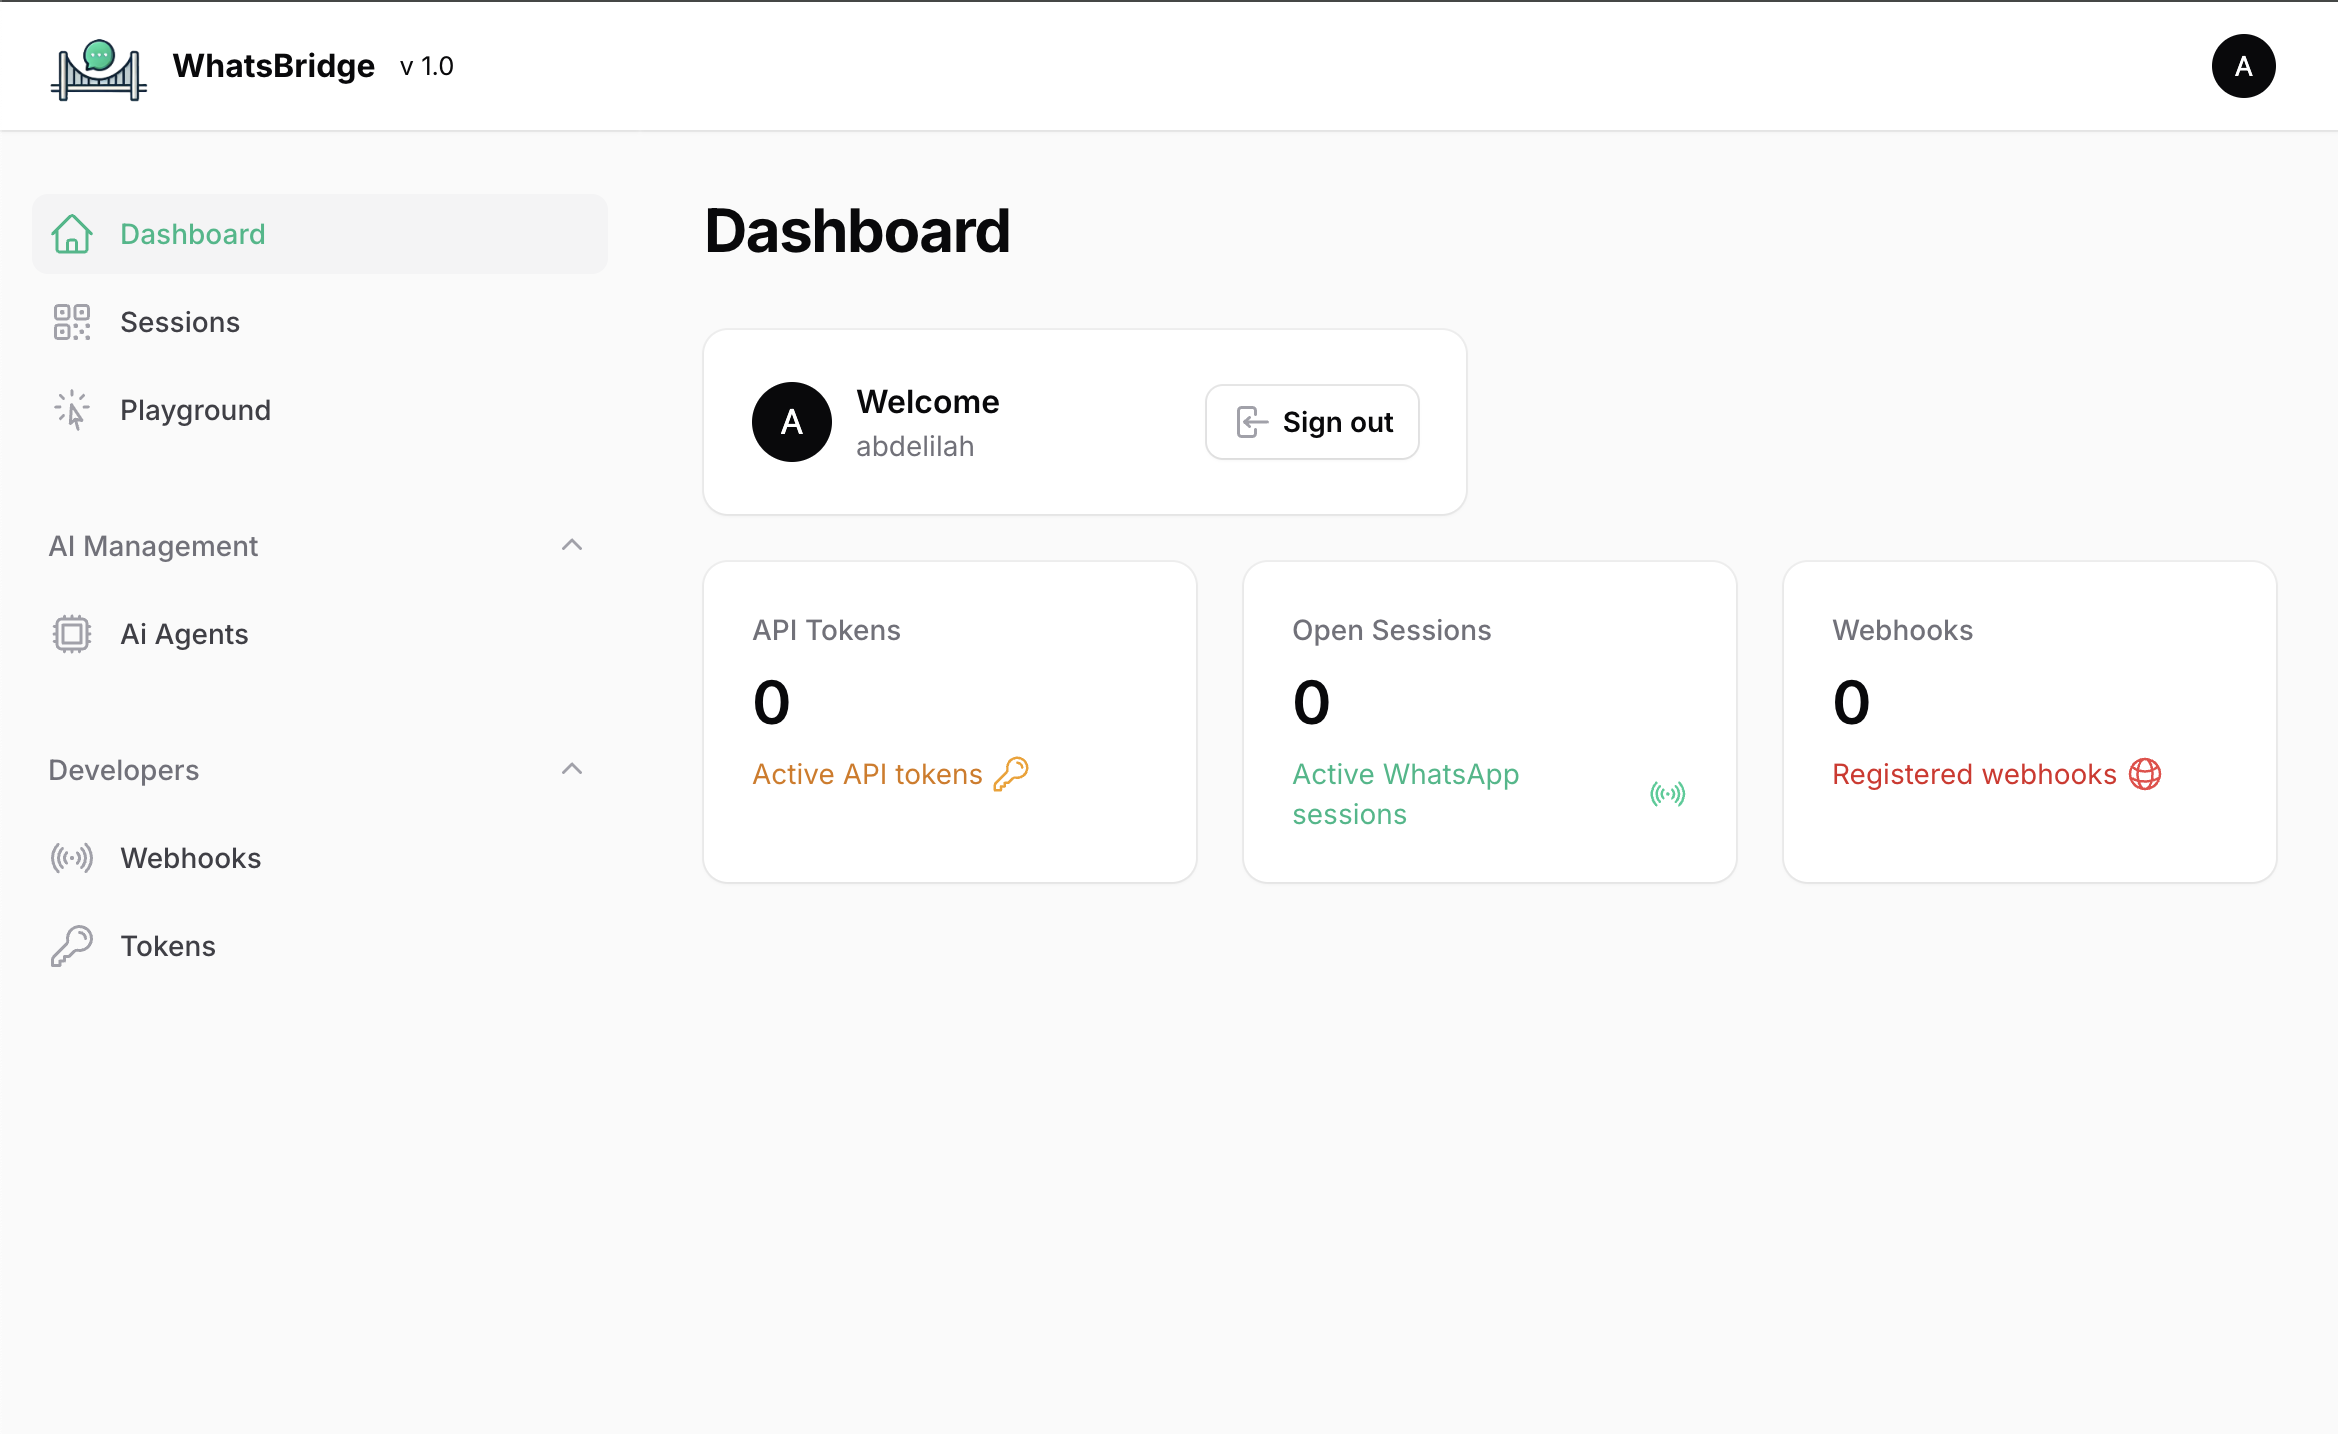Open the profile avatar in top-right corner
Viewport: 2338px width, 1434px height.
pos(2243,66)
